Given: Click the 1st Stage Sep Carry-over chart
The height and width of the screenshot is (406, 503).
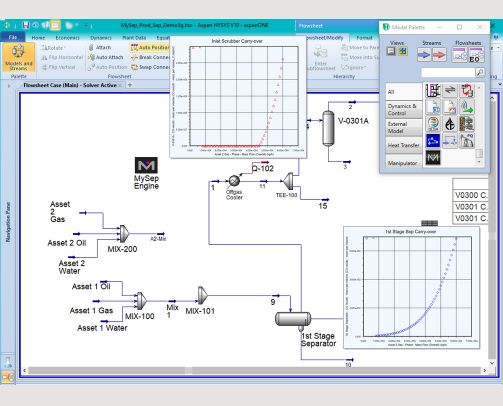Looking at the screenshot, I should pos(411,288).
